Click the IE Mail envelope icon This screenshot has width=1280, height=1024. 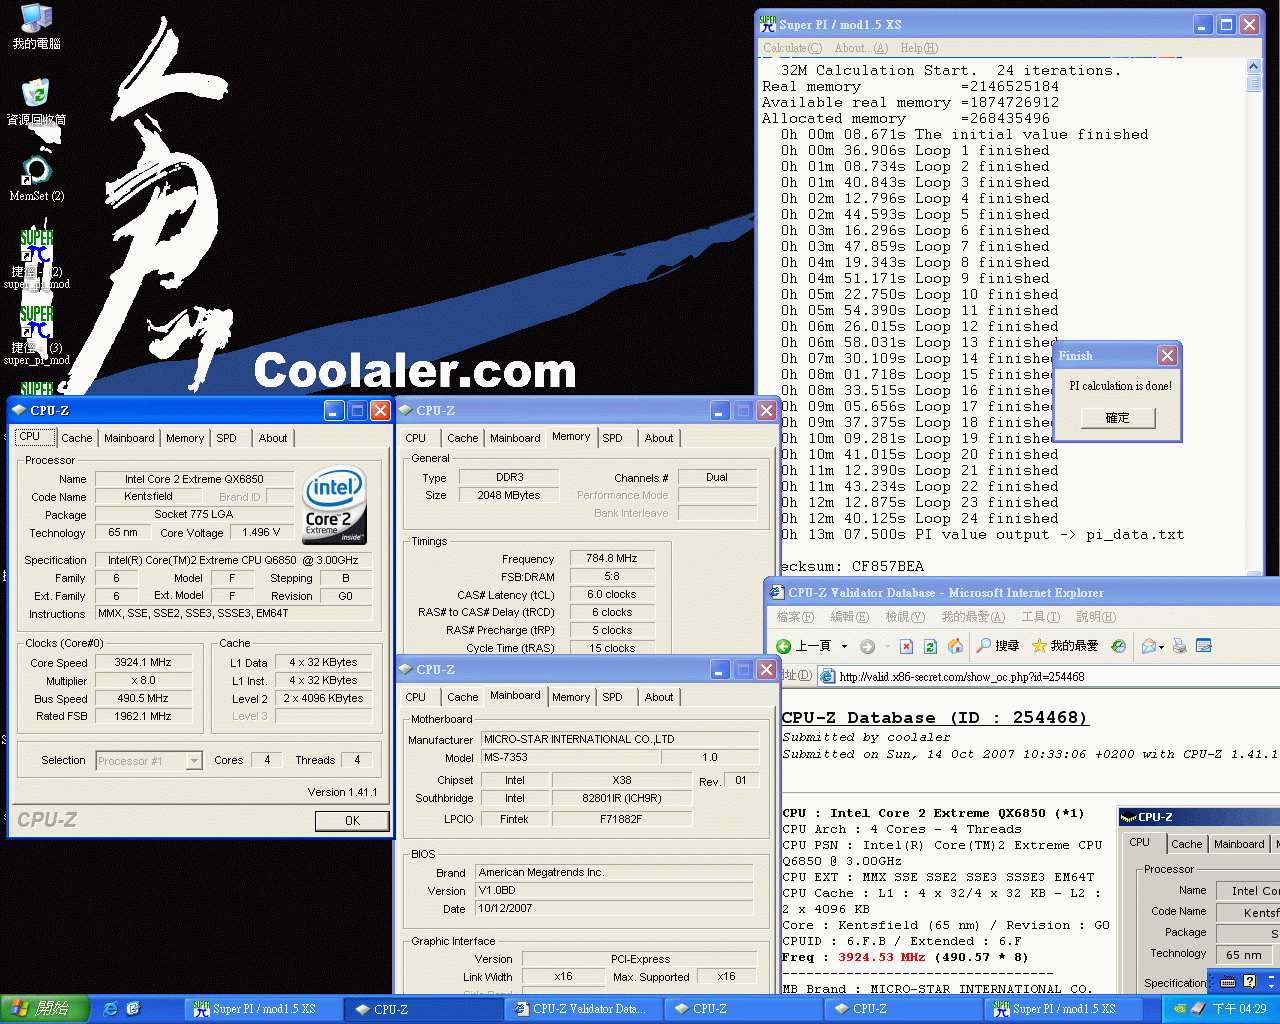pyautogui.click(x=1148, y=646)
